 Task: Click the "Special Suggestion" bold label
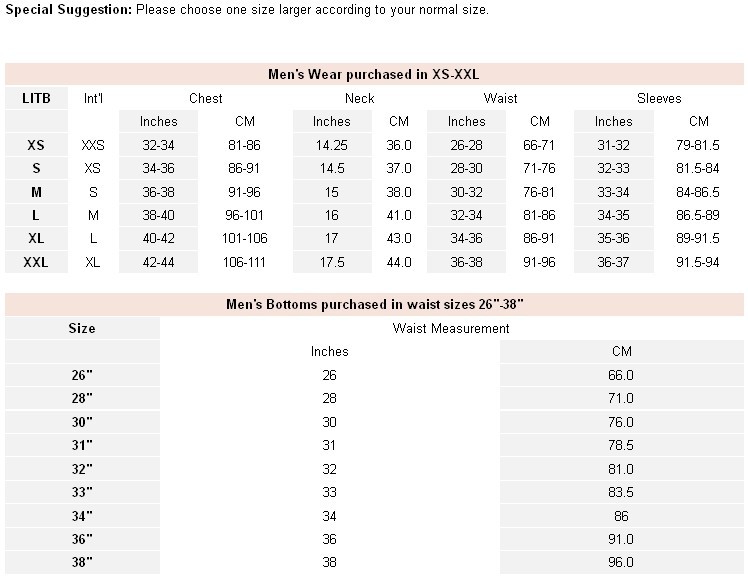[67, 10]
